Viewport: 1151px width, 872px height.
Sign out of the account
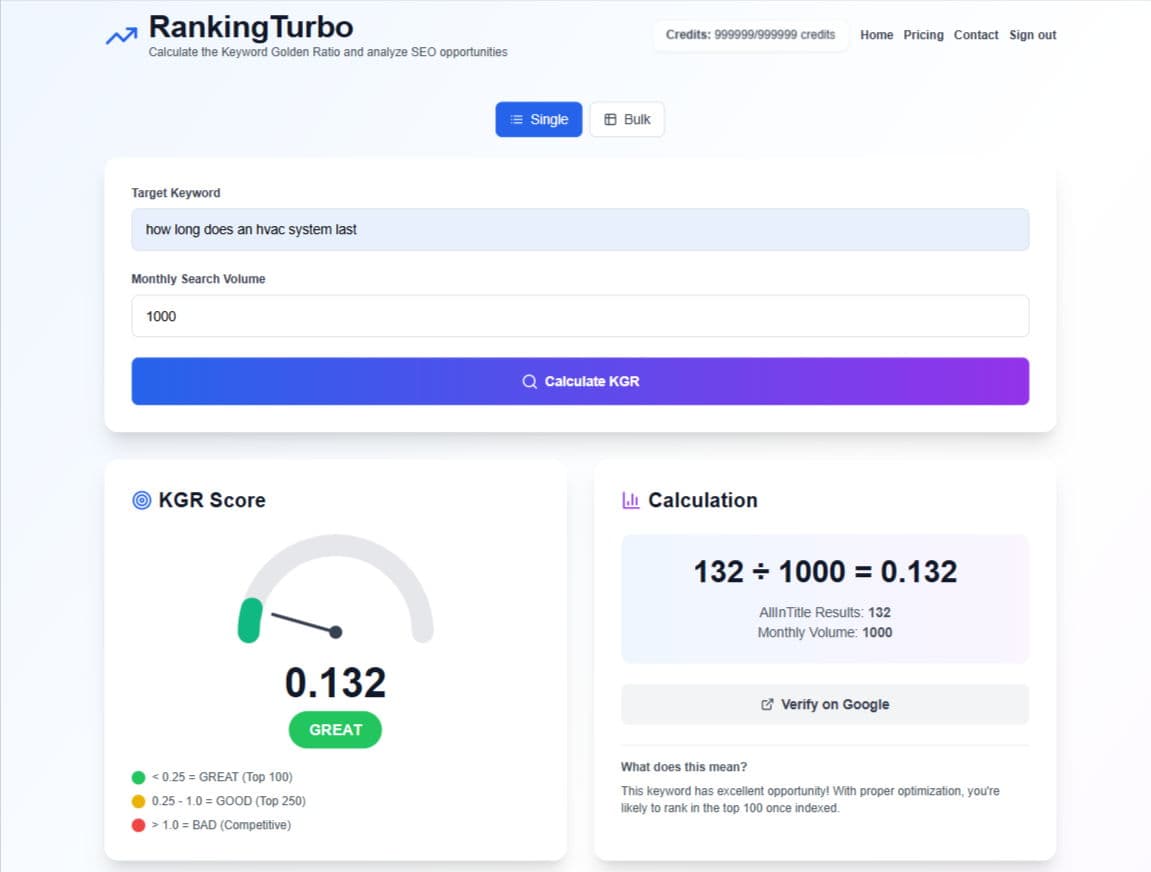[x=1032, y=34]
